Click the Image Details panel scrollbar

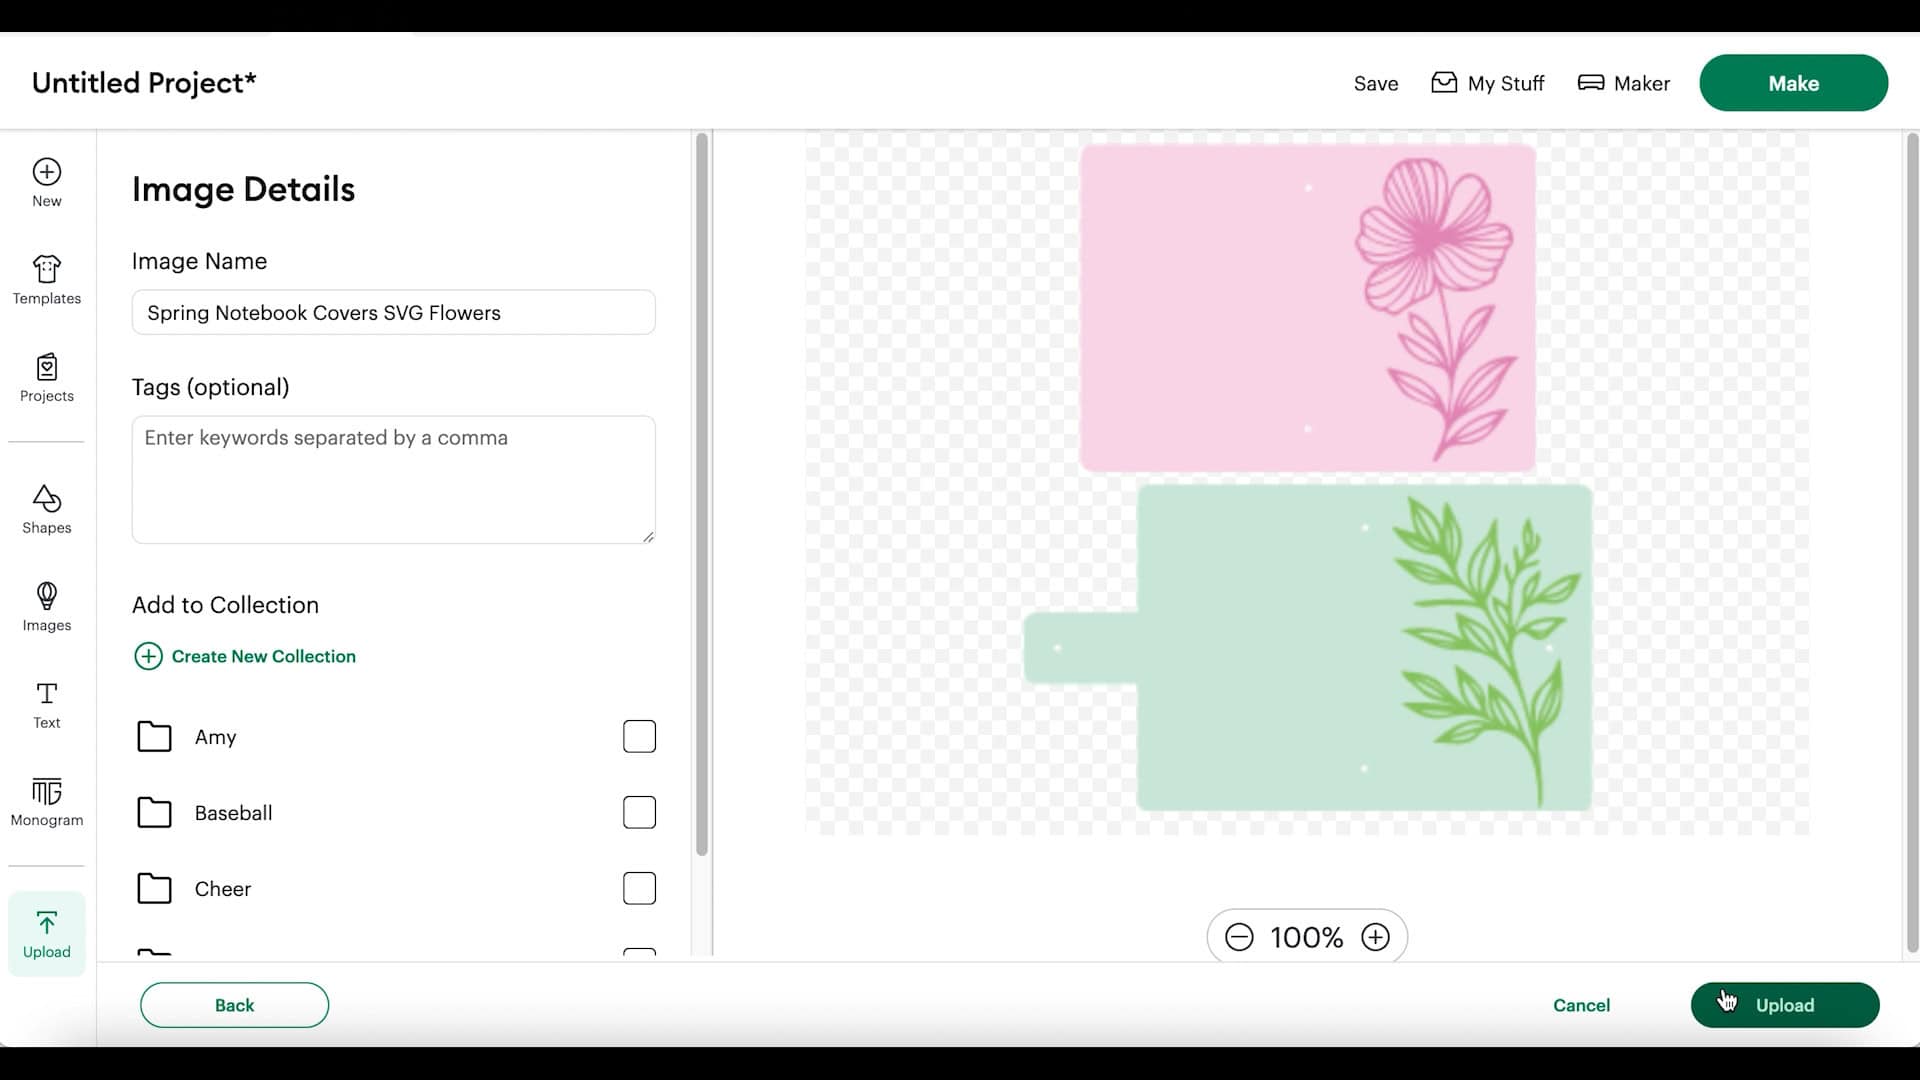point(701,495)
